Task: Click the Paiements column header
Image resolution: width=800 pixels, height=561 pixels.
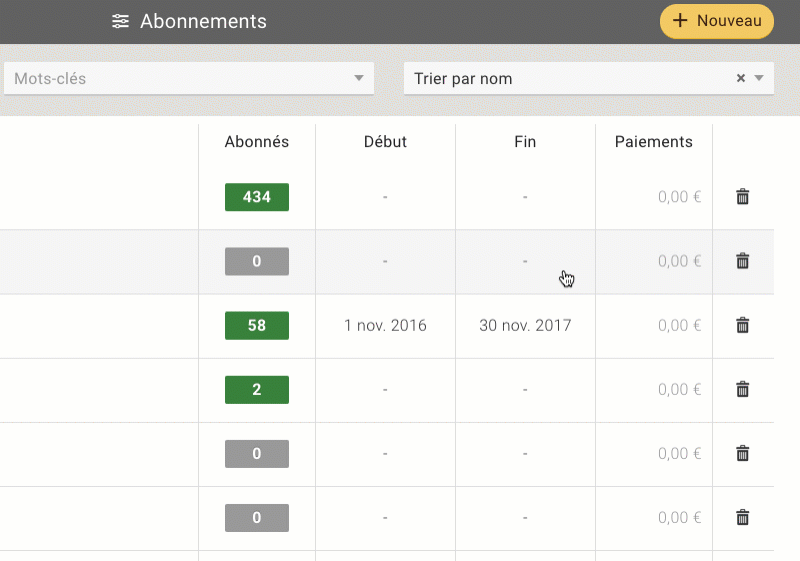Action: [x=654, y=142]
